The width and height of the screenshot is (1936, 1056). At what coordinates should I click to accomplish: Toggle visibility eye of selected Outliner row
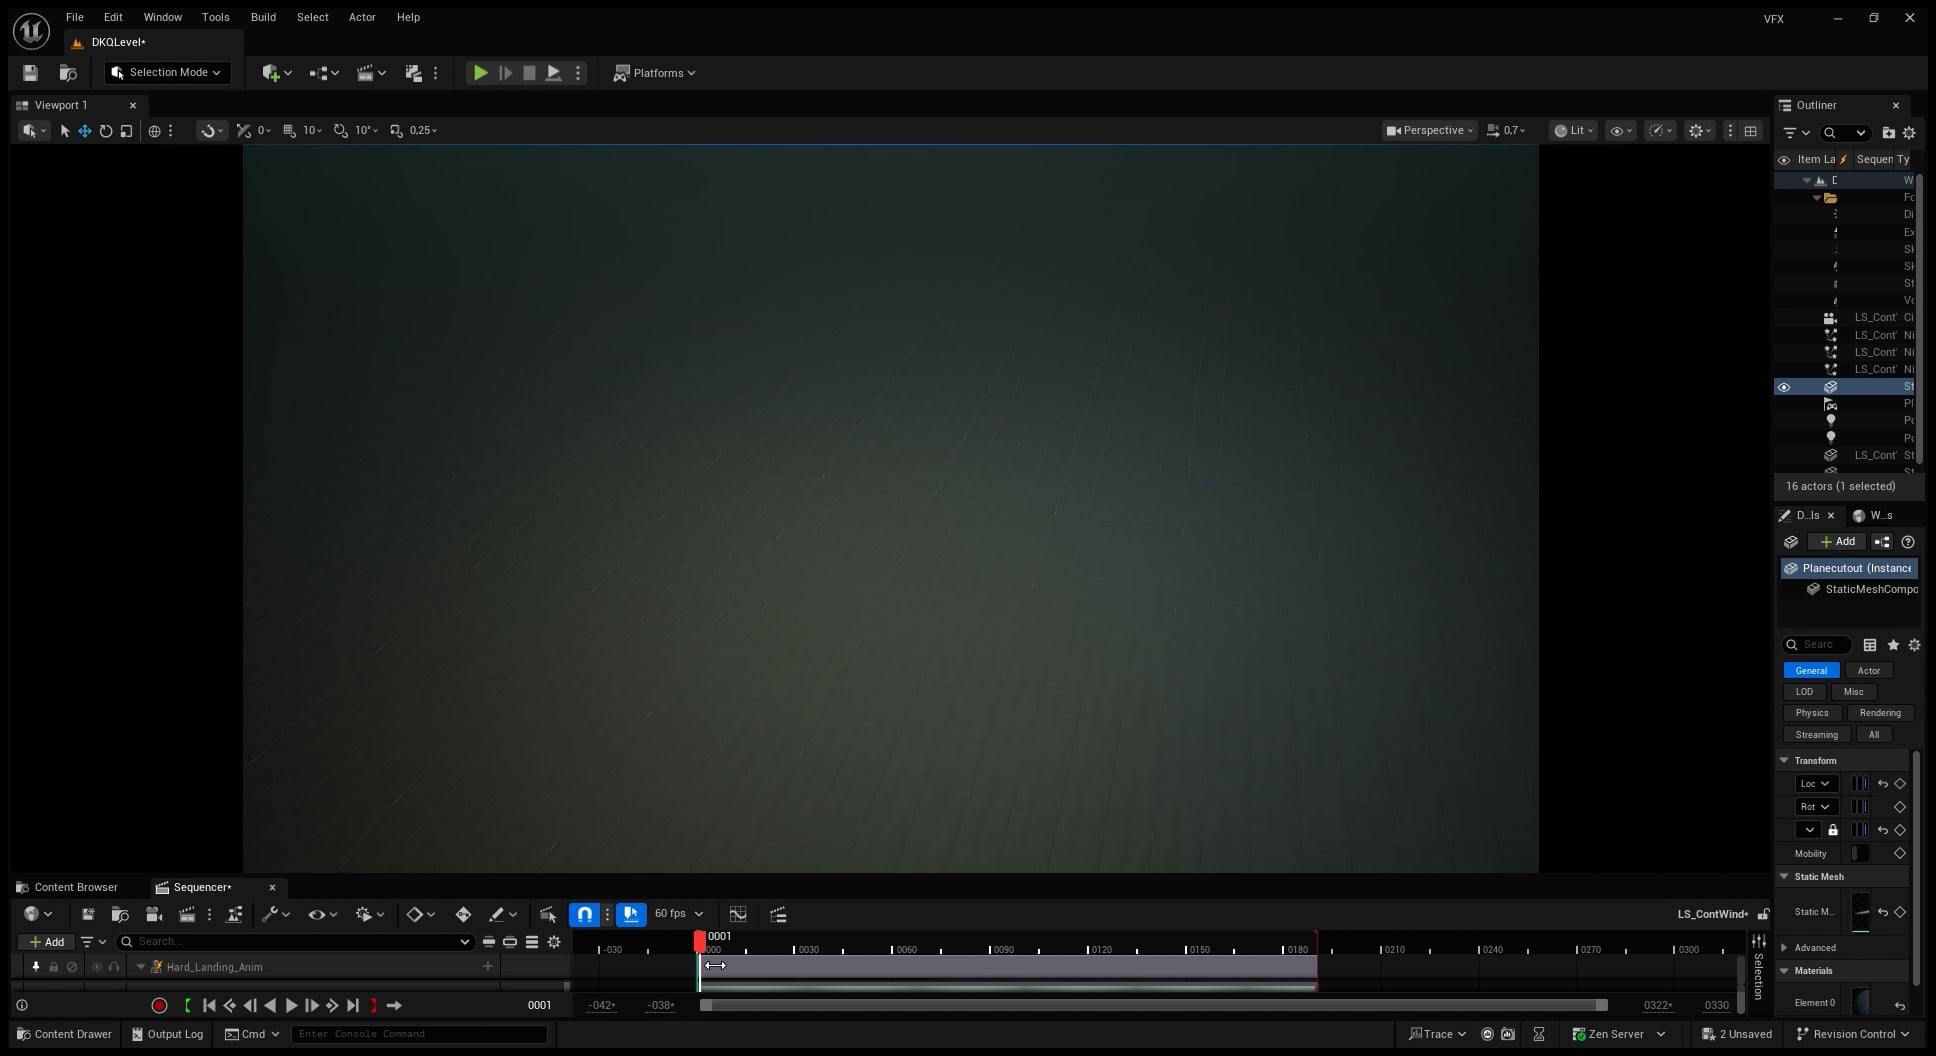pos(1784,387)
